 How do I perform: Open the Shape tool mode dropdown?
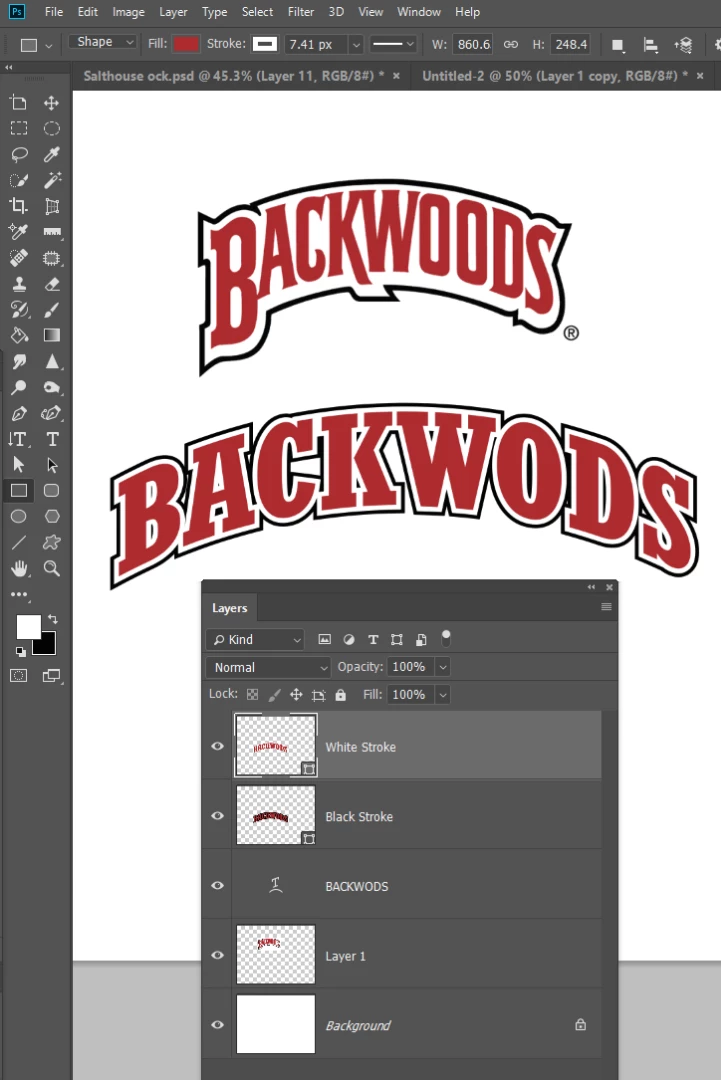pyautogui.click(x=102, y=42)
